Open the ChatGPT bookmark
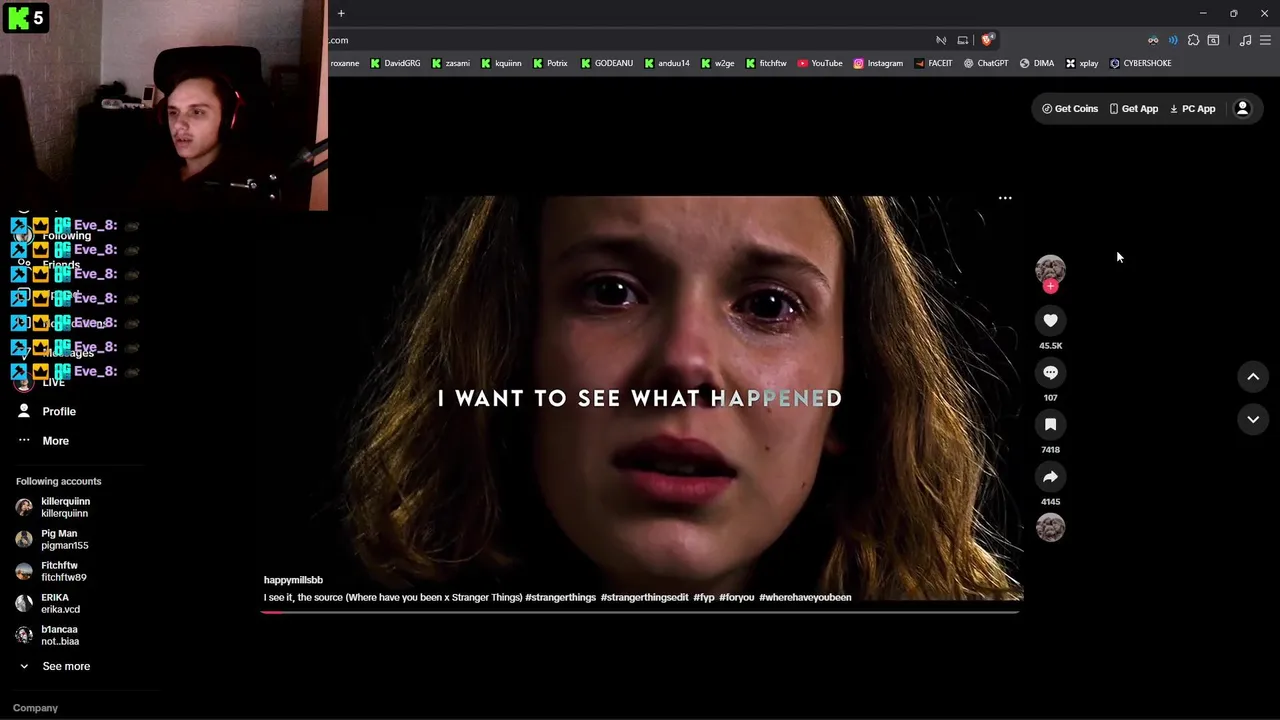Image resolution: width=1280 pixels, height=720 pixels. coord(986,63)
